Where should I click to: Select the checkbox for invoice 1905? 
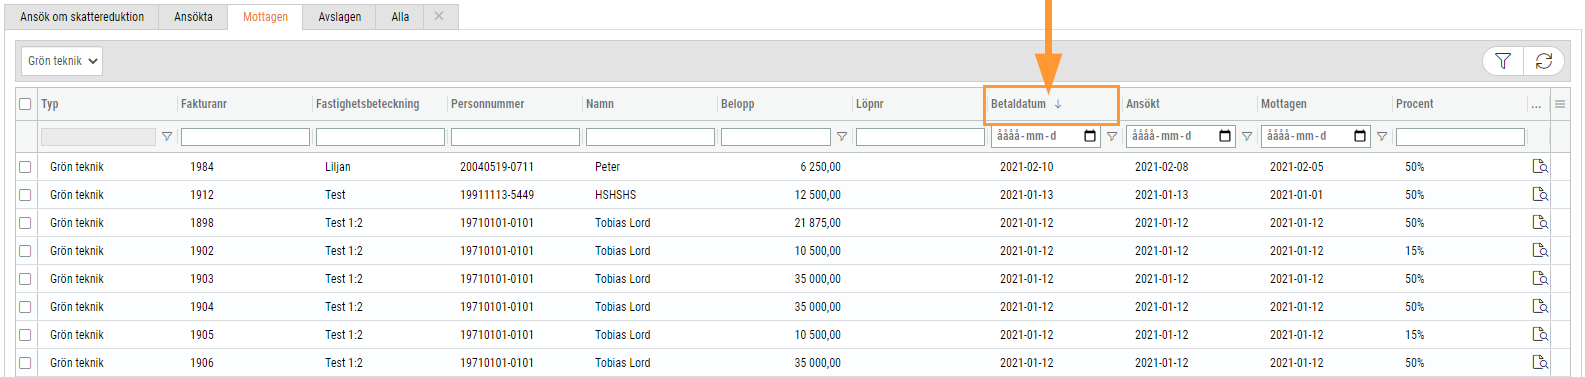(x=25, y=335)
